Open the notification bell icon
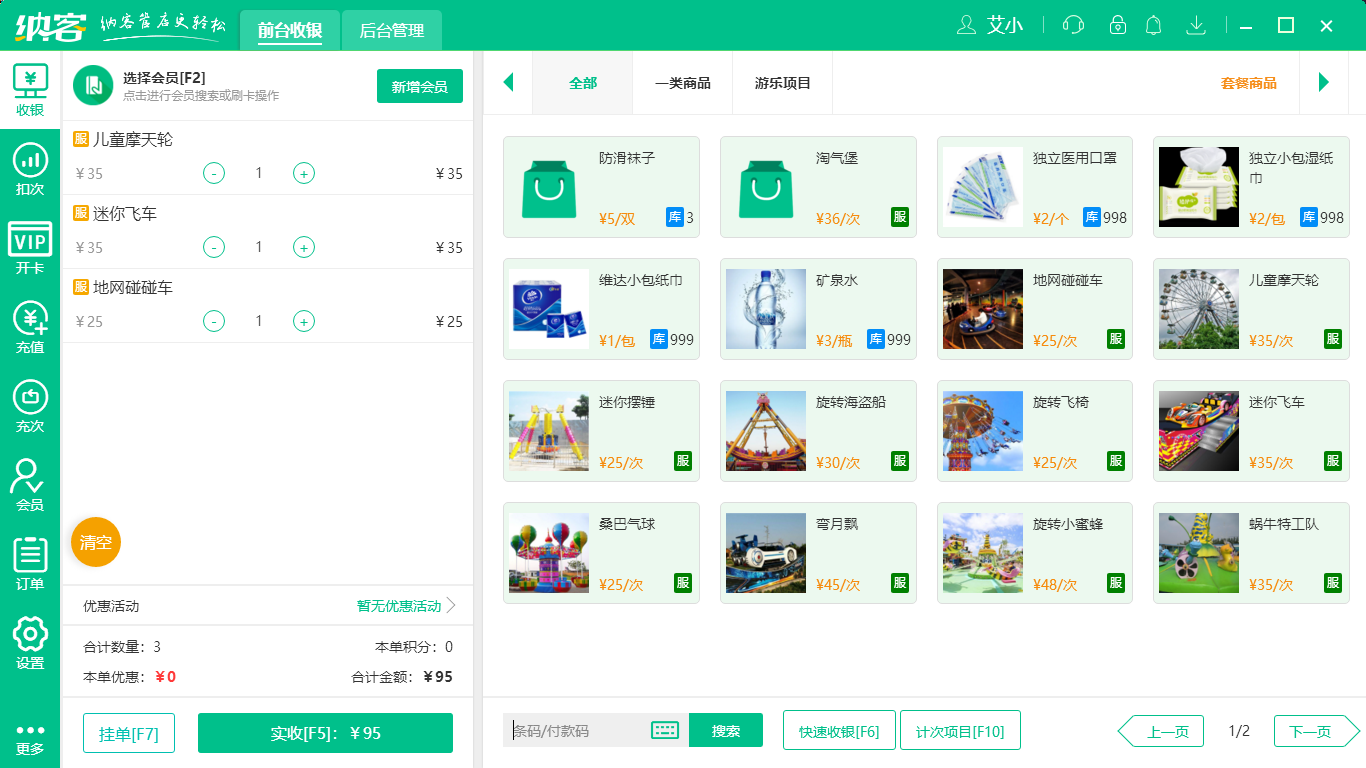1366x768 pixels. 1153,25
